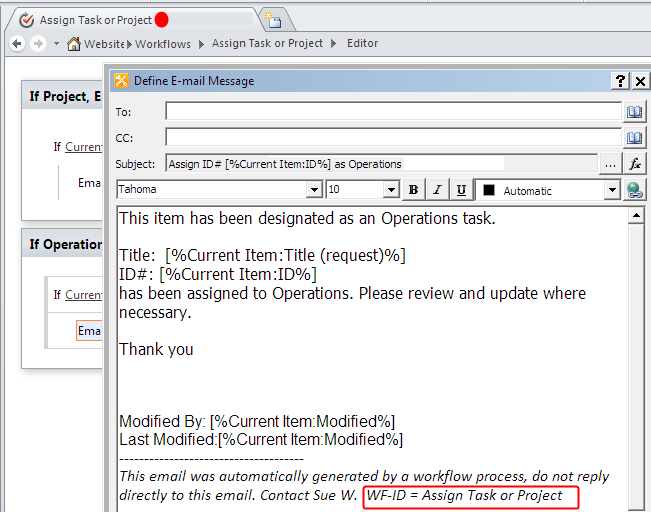Open the Workflows breadcrumb
Screen dimensions: 651x512
click(x=163, y=44)
